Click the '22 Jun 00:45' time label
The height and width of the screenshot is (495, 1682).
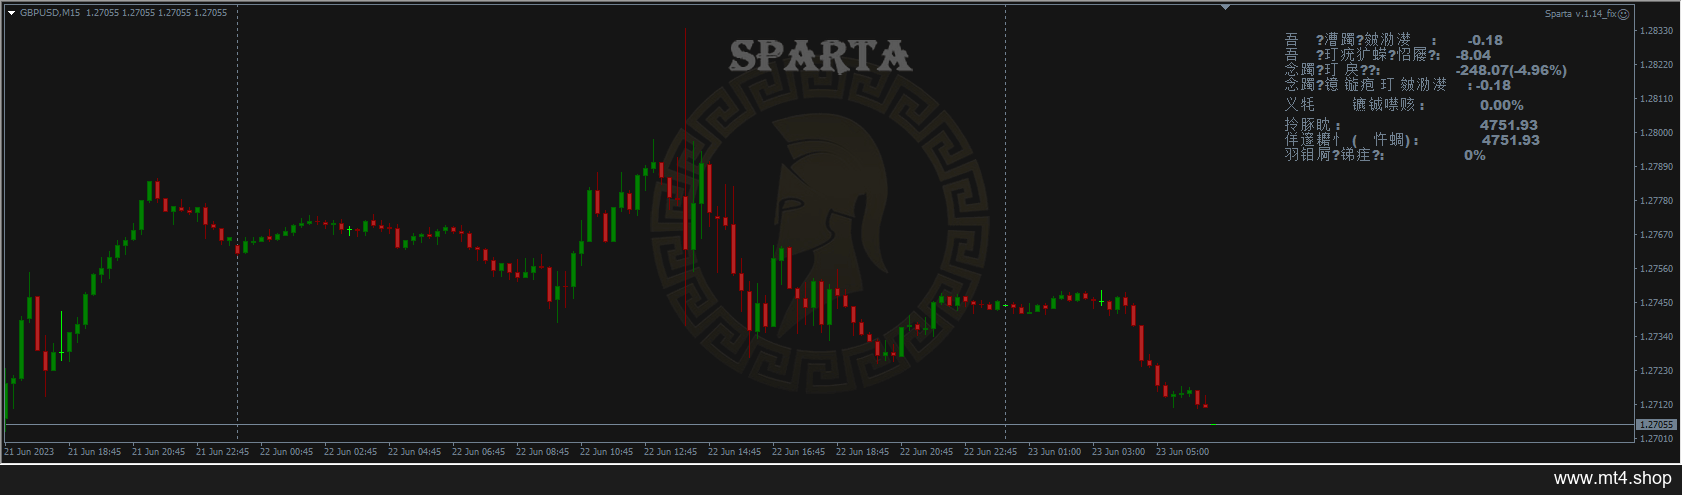[x=286, y=452]
